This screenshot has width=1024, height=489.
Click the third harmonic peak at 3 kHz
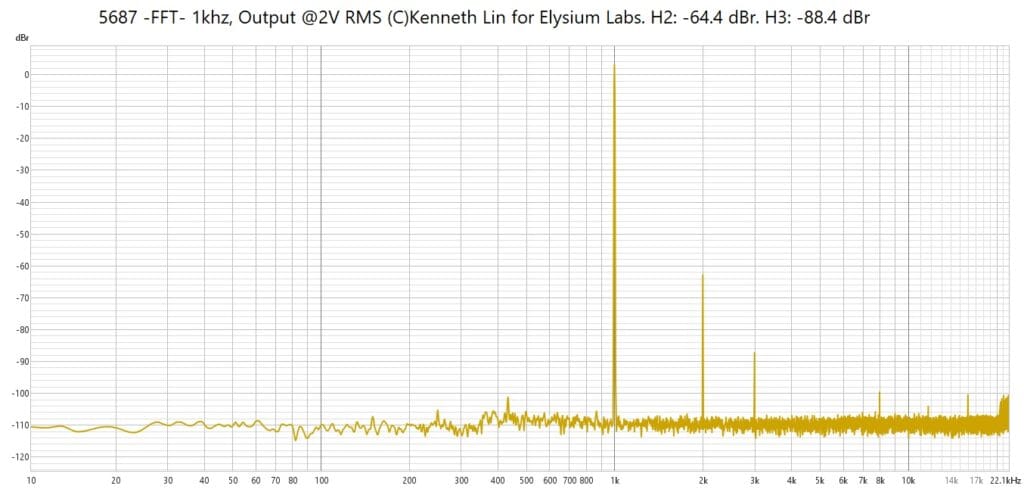click(x=754, y=385)
